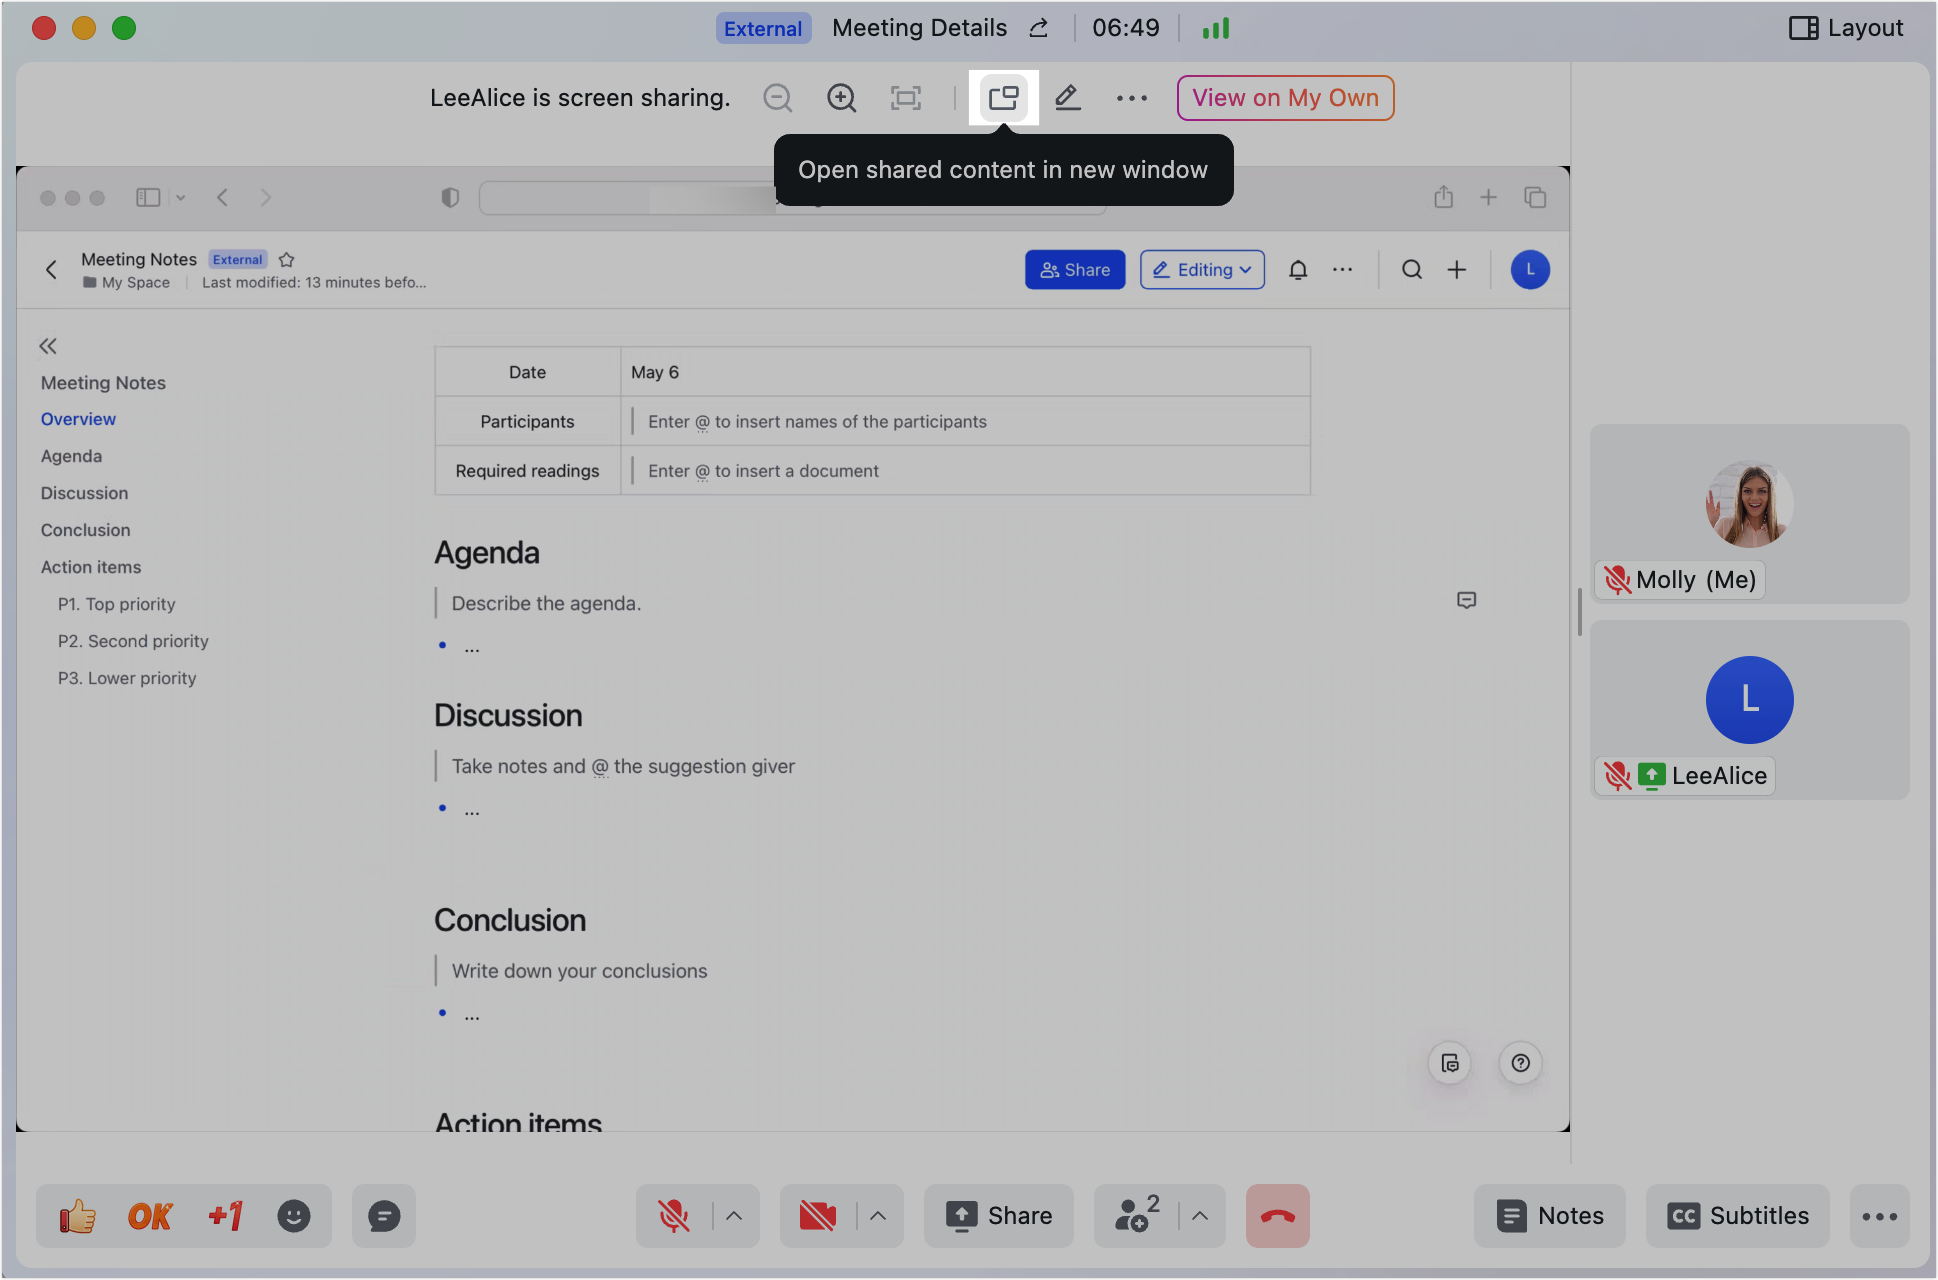Click the annotate pencil icon

click(x=1067, y=98)
